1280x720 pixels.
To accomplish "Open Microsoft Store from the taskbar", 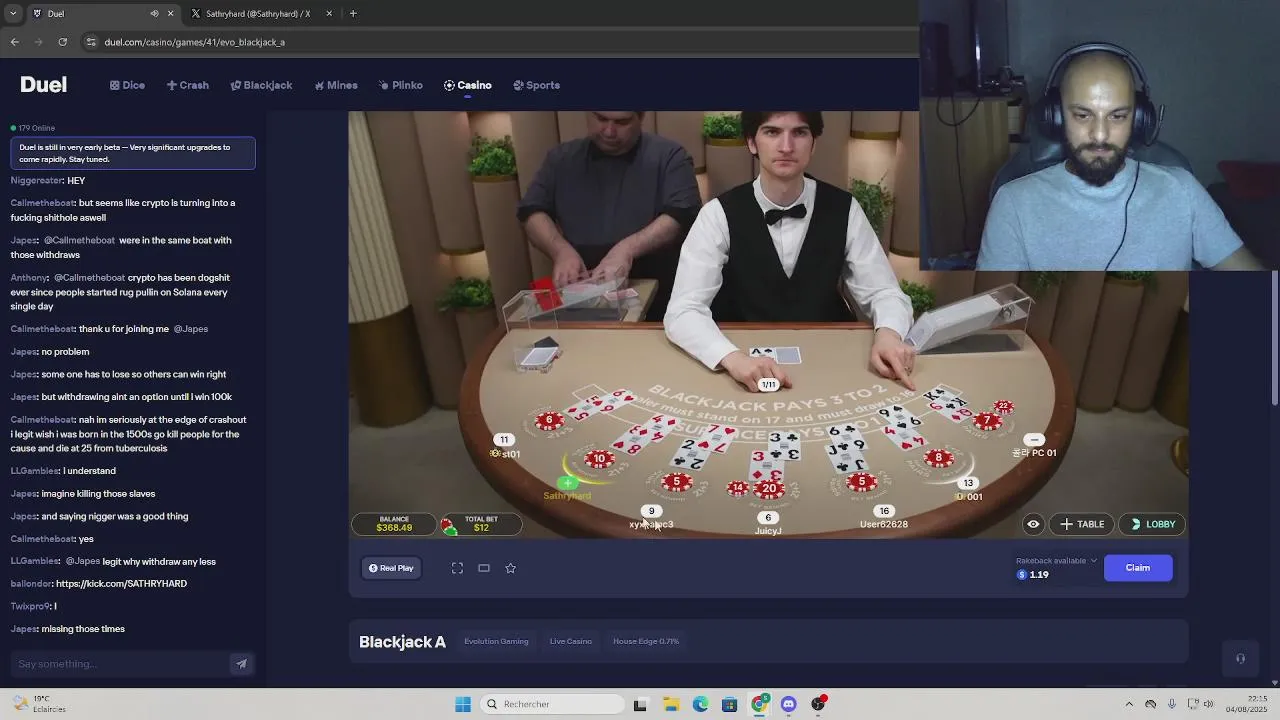I will (729, 704).
